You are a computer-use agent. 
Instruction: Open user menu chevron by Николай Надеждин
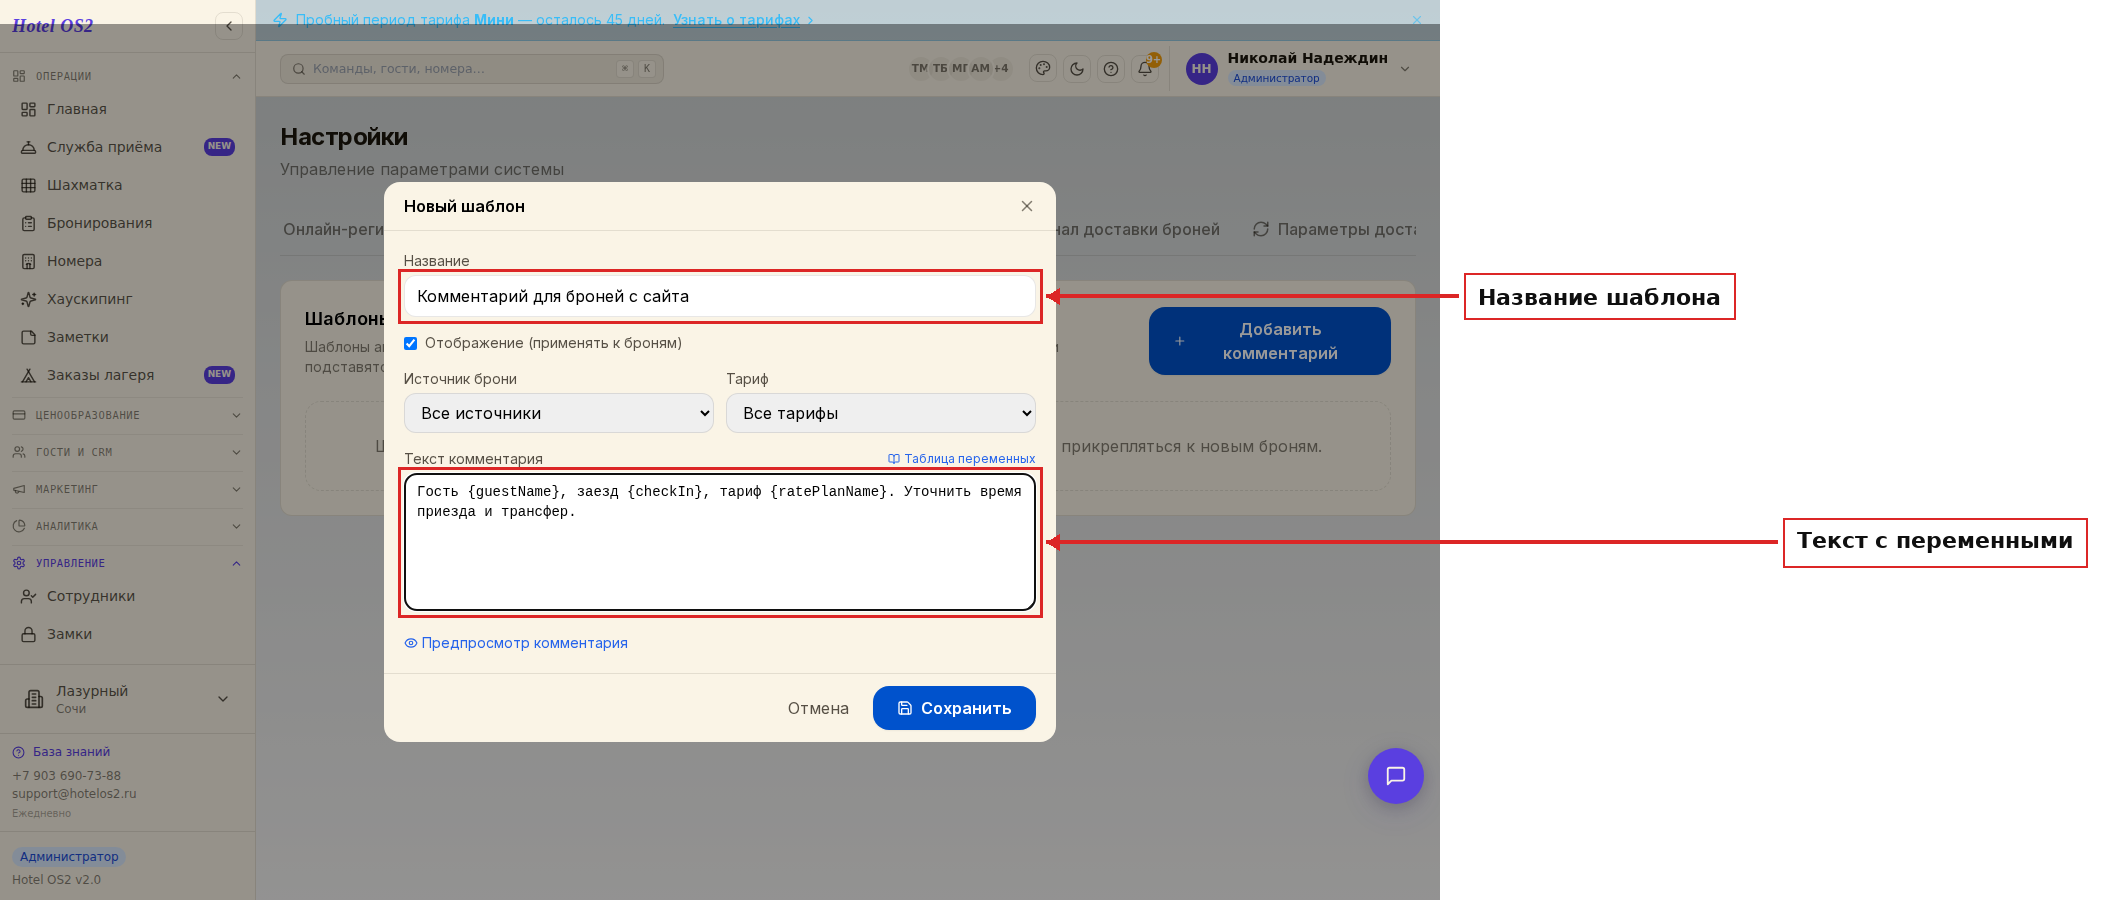[1405, 69]
